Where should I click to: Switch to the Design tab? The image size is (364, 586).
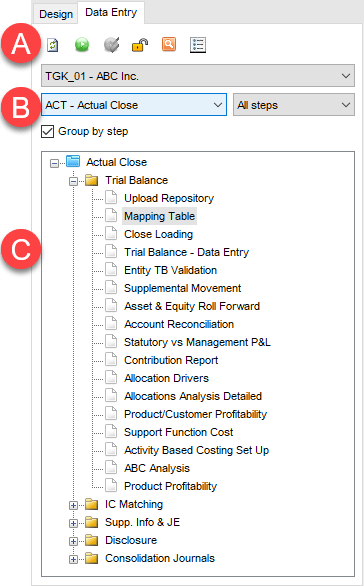pyautogui.click(x=56, y=14)
